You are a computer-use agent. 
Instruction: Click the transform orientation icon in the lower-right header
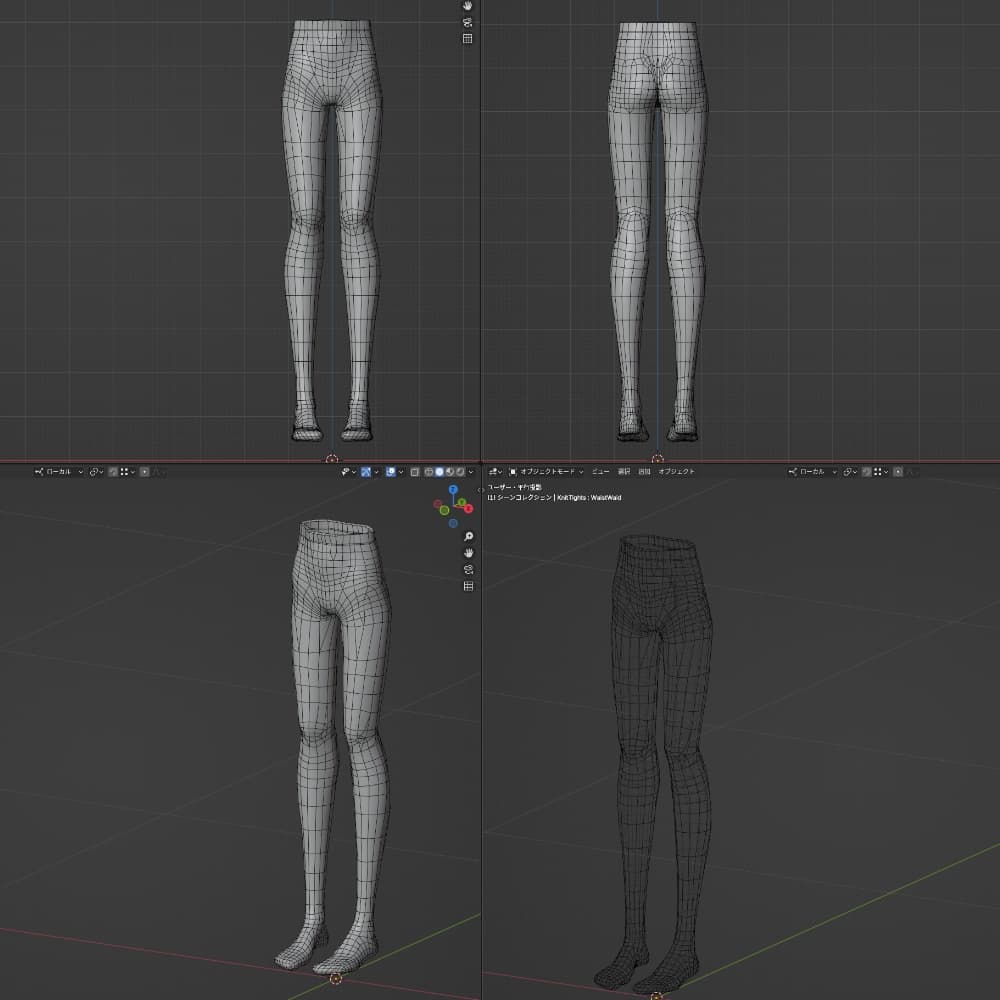[x=793, y=472]
